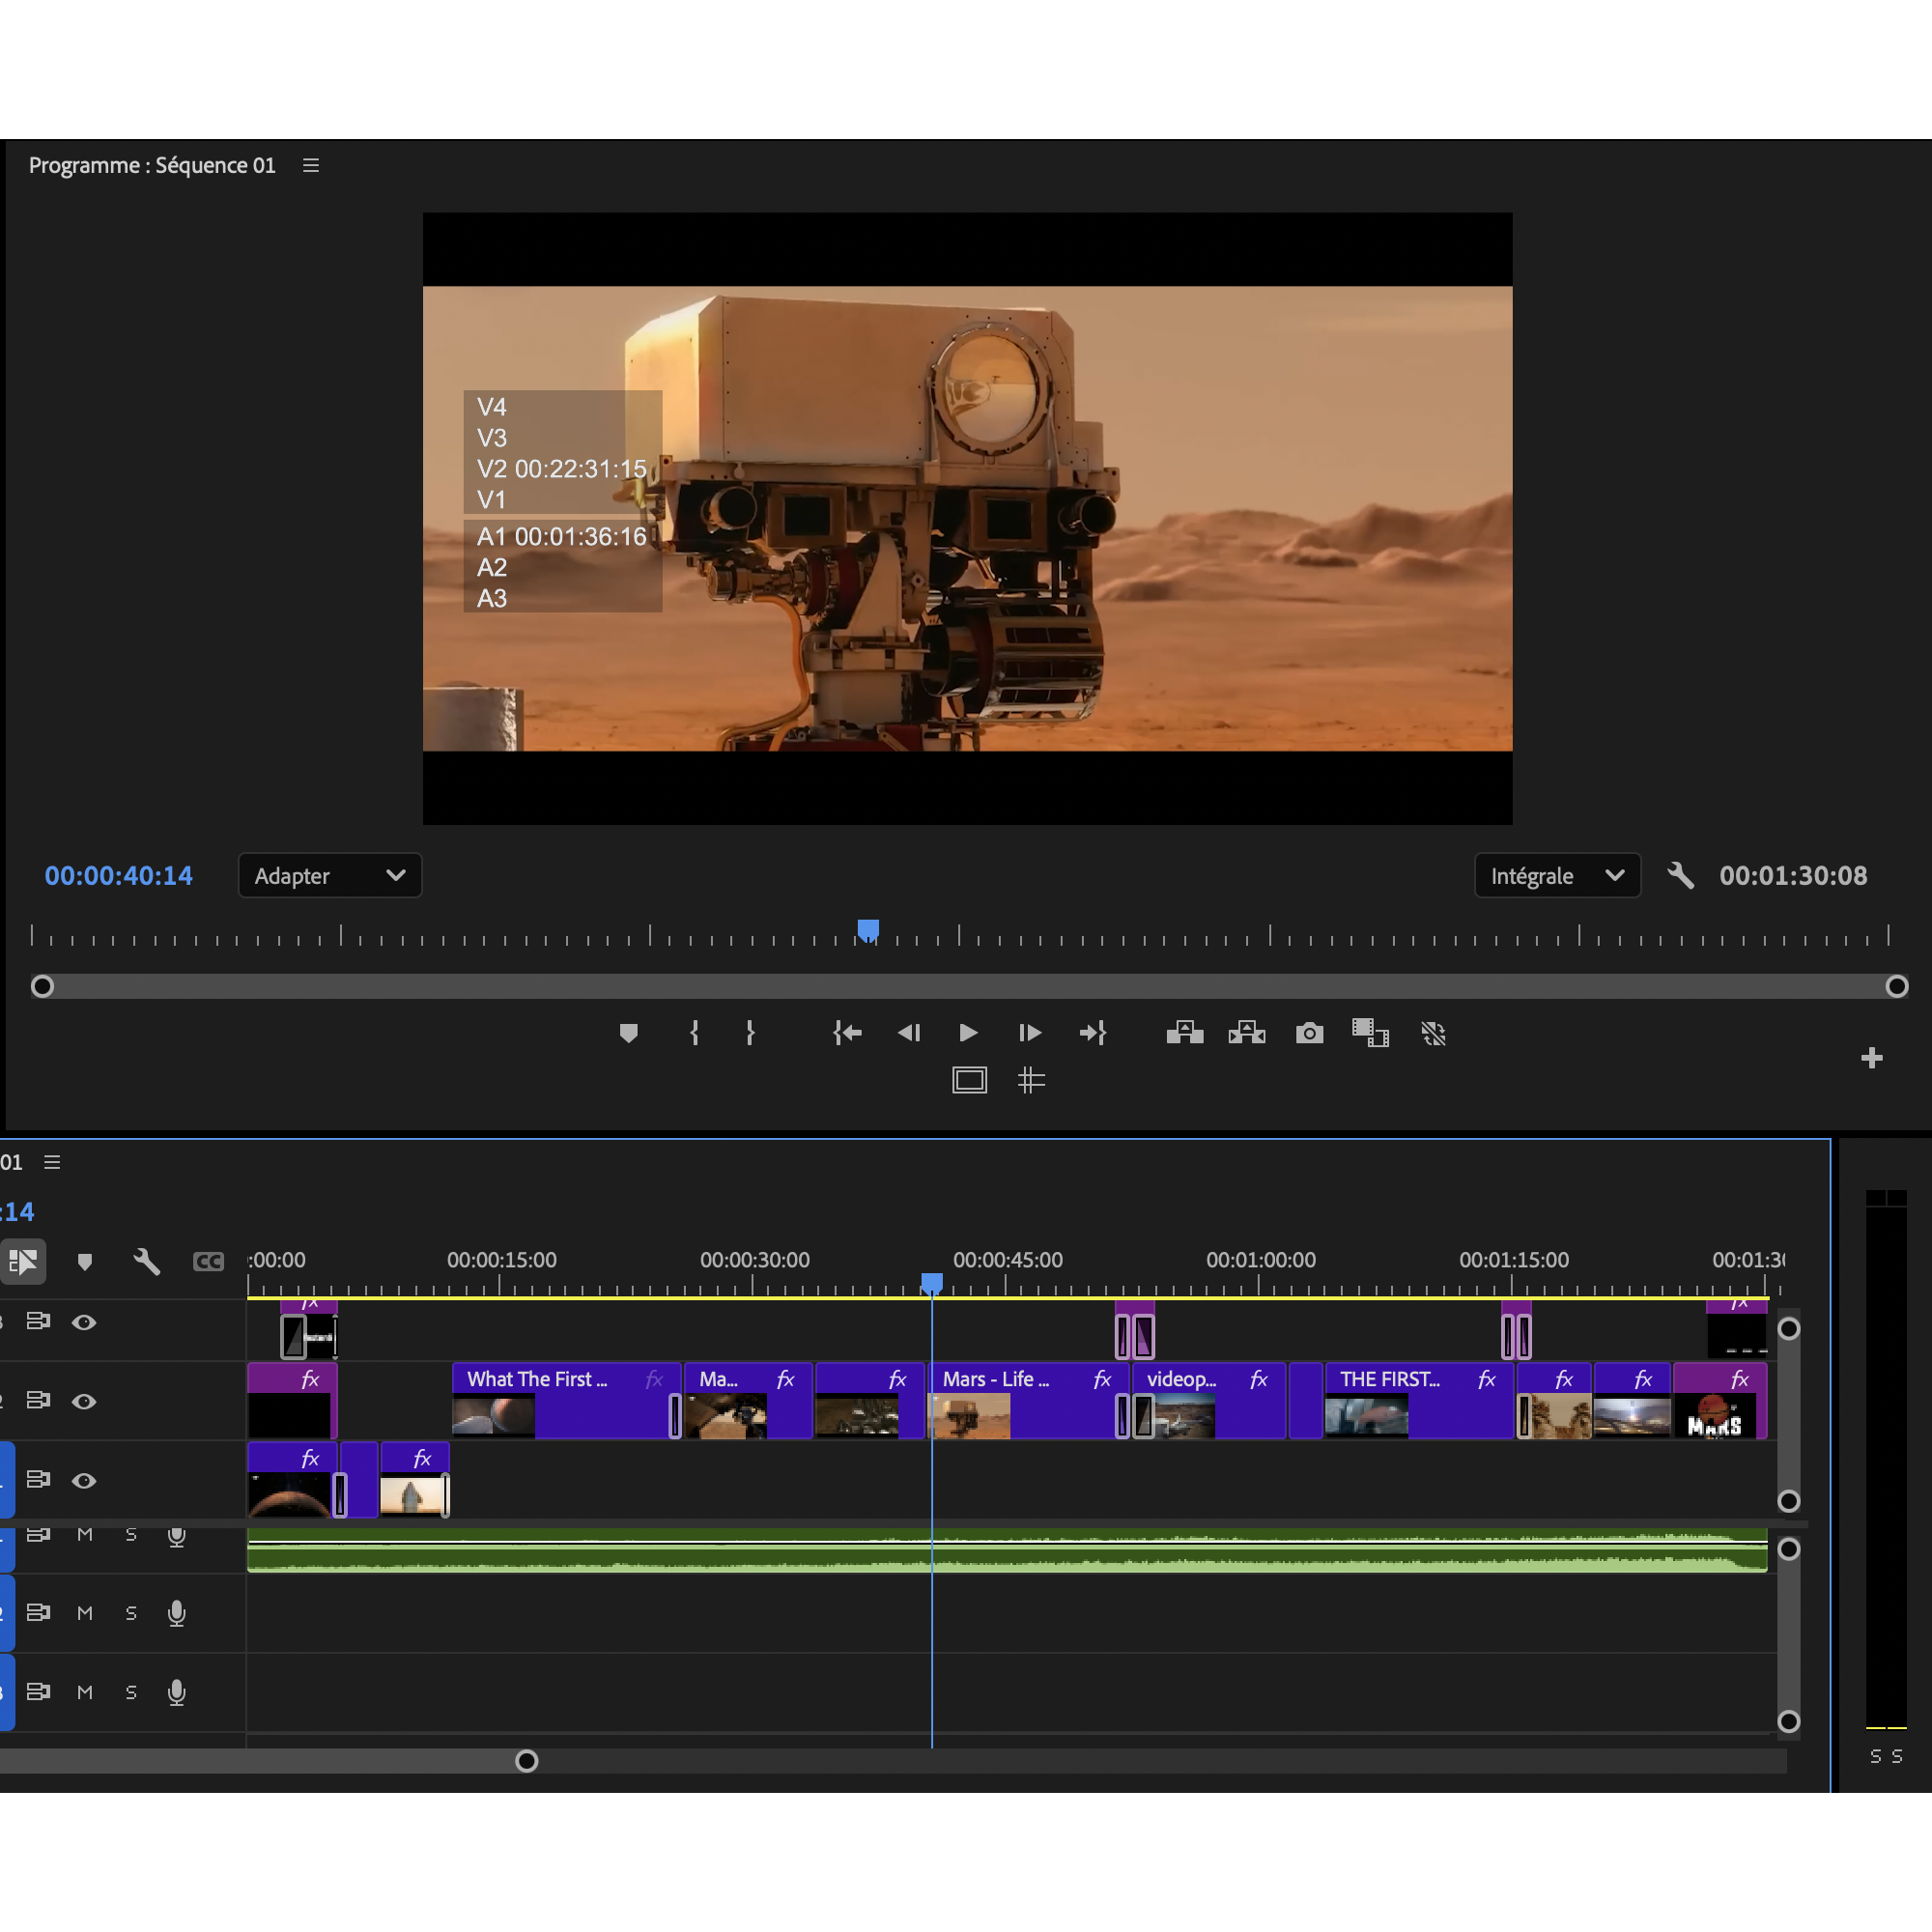Hide the bottom video track with eye icon
Screen dimensions: 1932x1932
point(84,1480)
